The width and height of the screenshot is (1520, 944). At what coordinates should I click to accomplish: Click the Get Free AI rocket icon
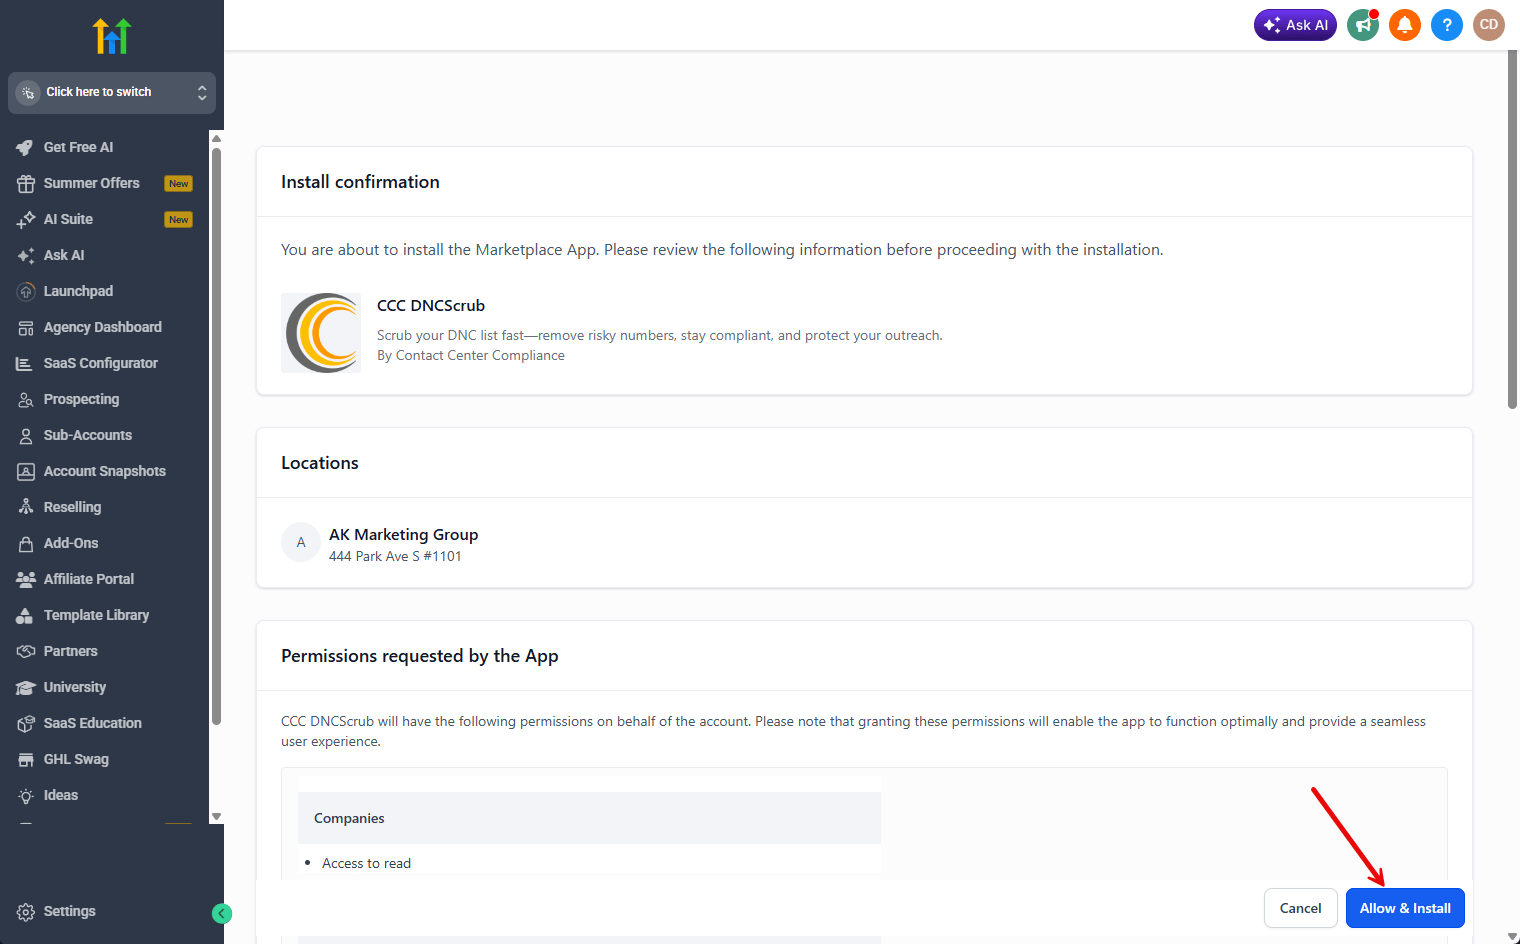[x=26, y=147]
